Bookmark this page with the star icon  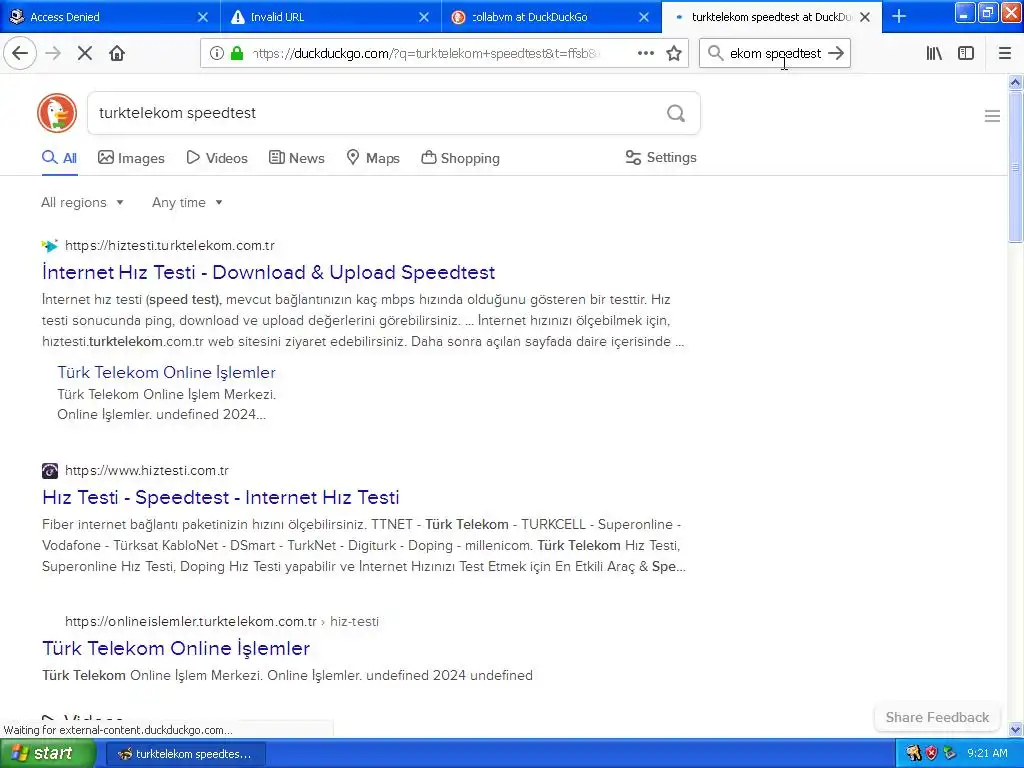pyautogui.click(x=674, y=54)
